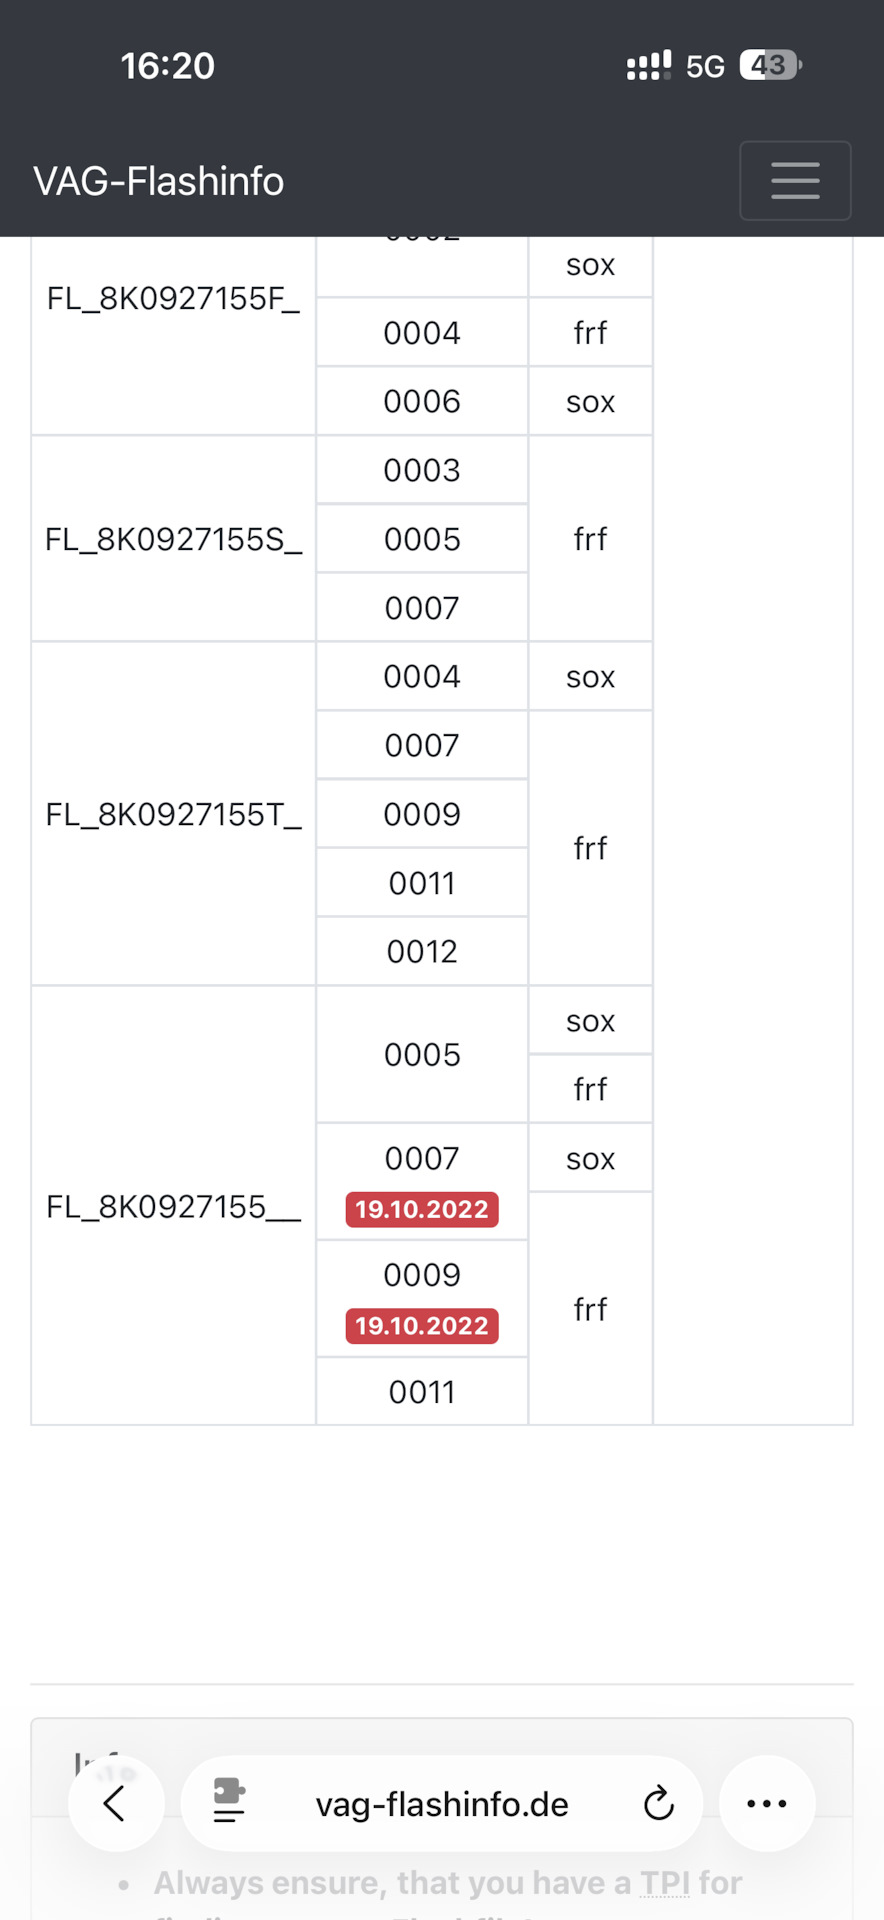Tap the FL_8K0927155T_ file name cell
Screen dimensions: 884x1920
[173, 814]
